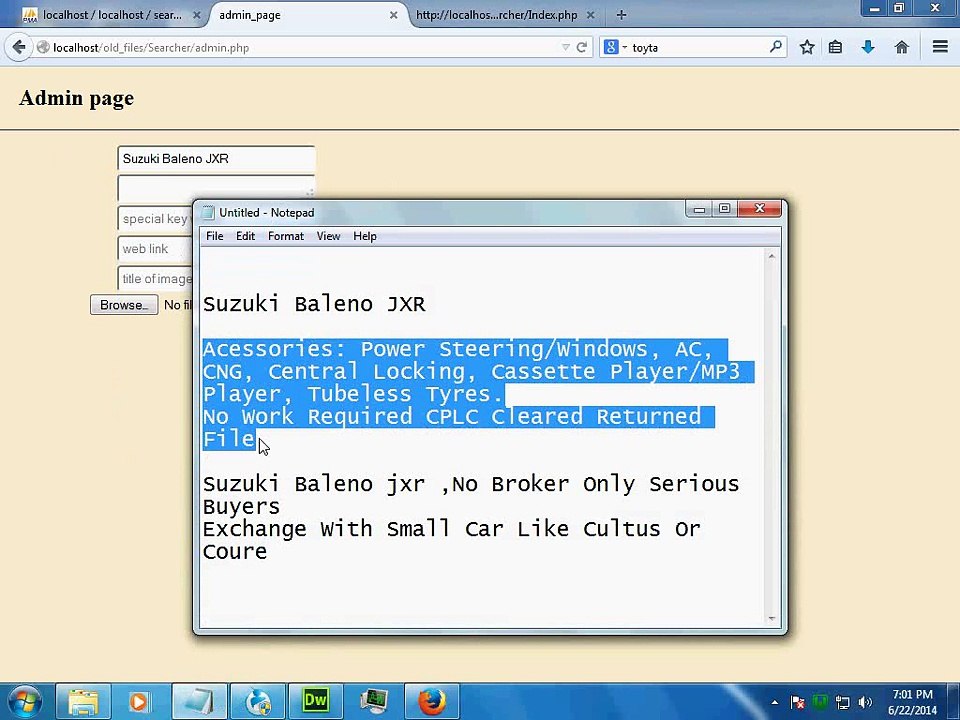Open network tray icon
The height and width of the screenshot is (720, 960).
[842, 702]
